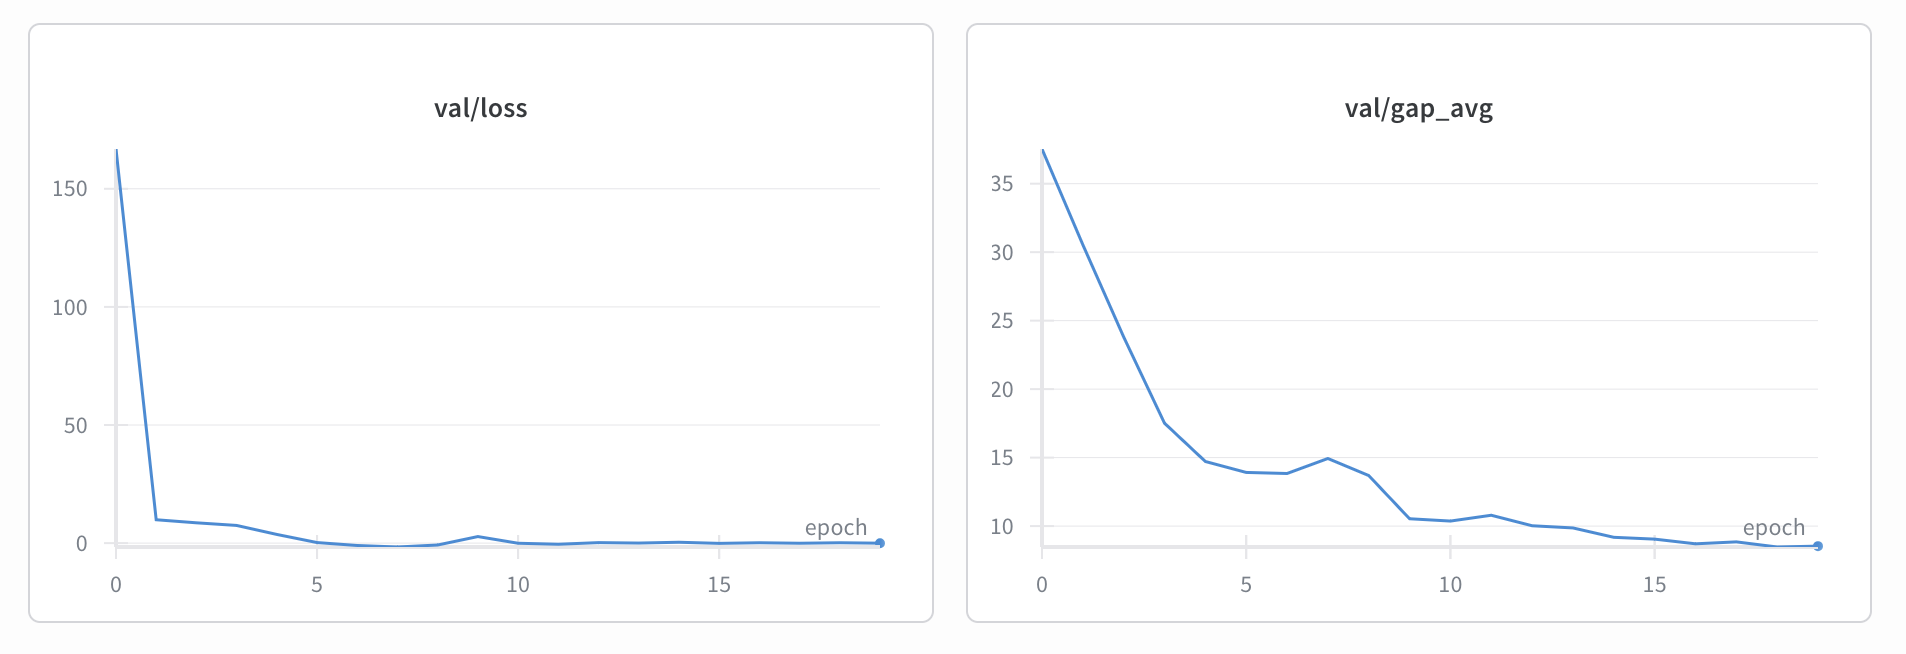Screen dimensions: 1906x654
Task: Click the val/gap_avg chart title
Action: pyautogui.click(x=1418, y=108)
